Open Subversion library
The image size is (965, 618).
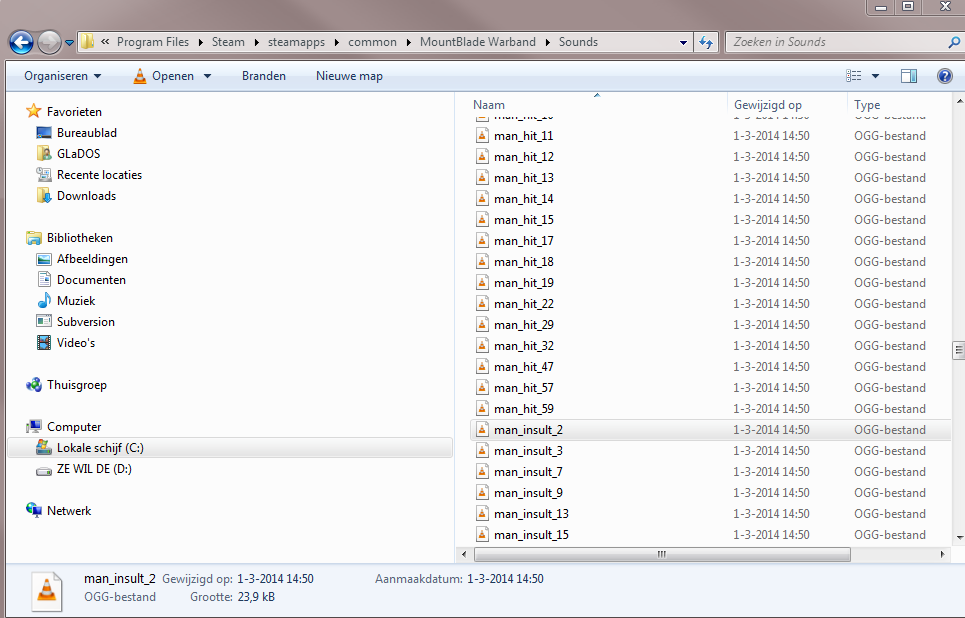click(86, 321)
